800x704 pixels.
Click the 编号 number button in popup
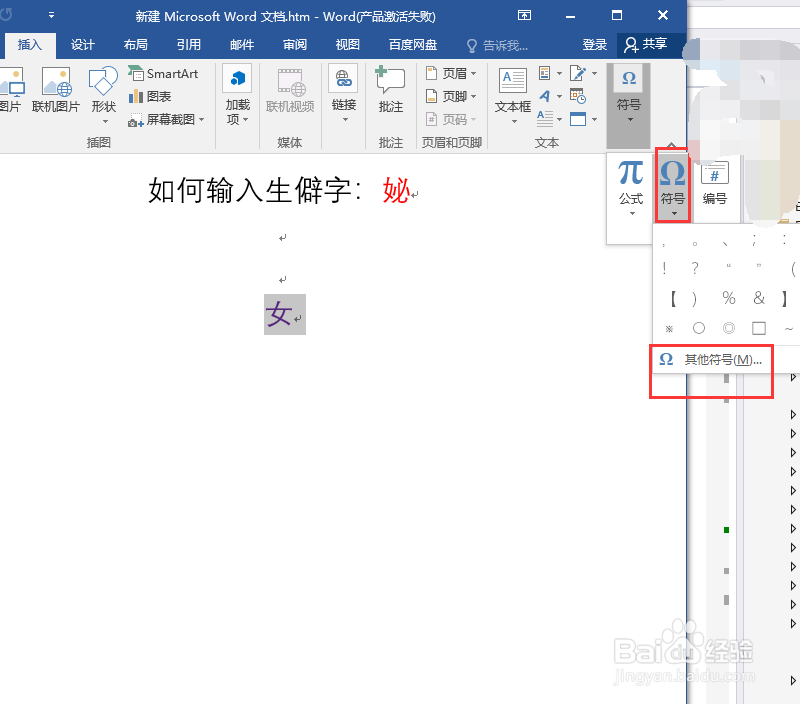pyautogui.click(x=714, y=184)
